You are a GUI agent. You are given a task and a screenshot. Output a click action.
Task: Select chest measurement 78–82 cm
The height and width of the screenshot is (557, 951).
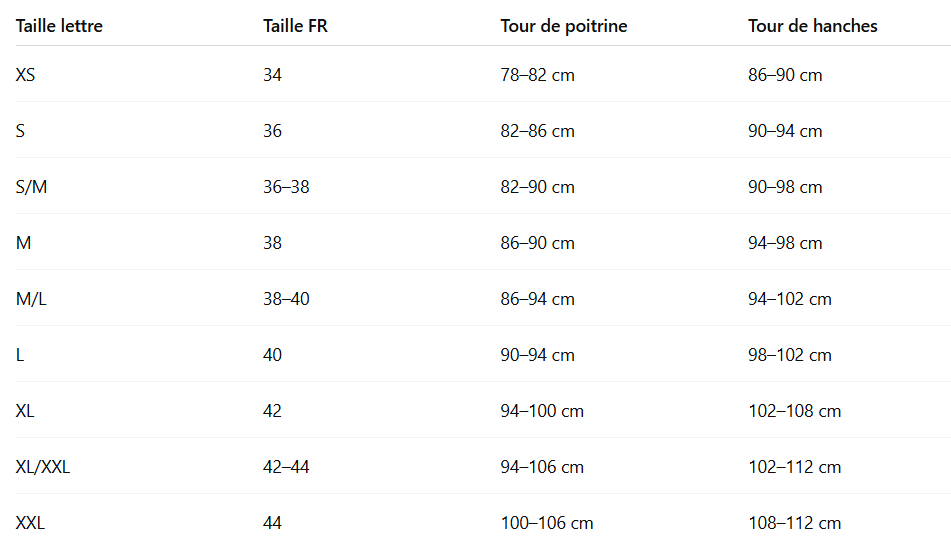(x=537, y=75)
